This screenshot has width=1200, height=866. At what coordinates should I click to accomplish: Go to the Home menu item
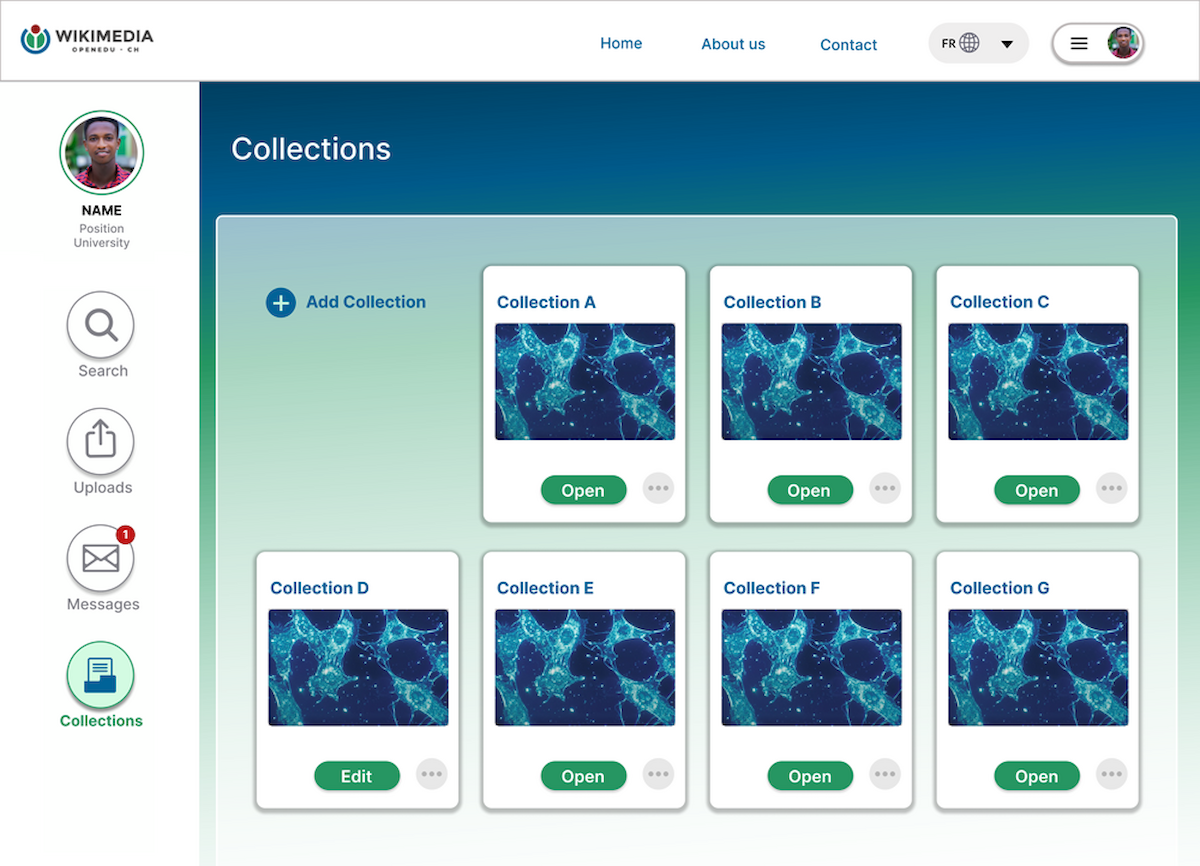coord(621,44)
